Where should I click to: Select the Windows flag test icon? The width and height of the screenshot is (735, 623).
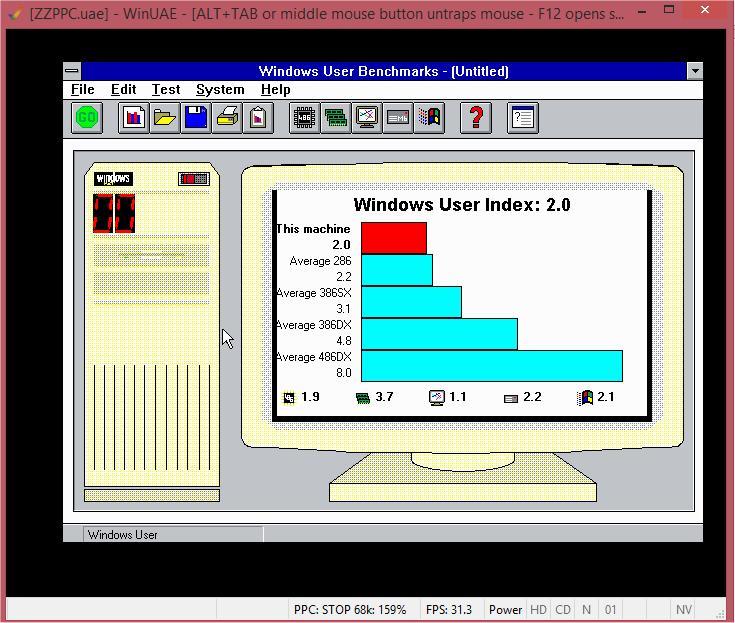(x=429, y=117)
